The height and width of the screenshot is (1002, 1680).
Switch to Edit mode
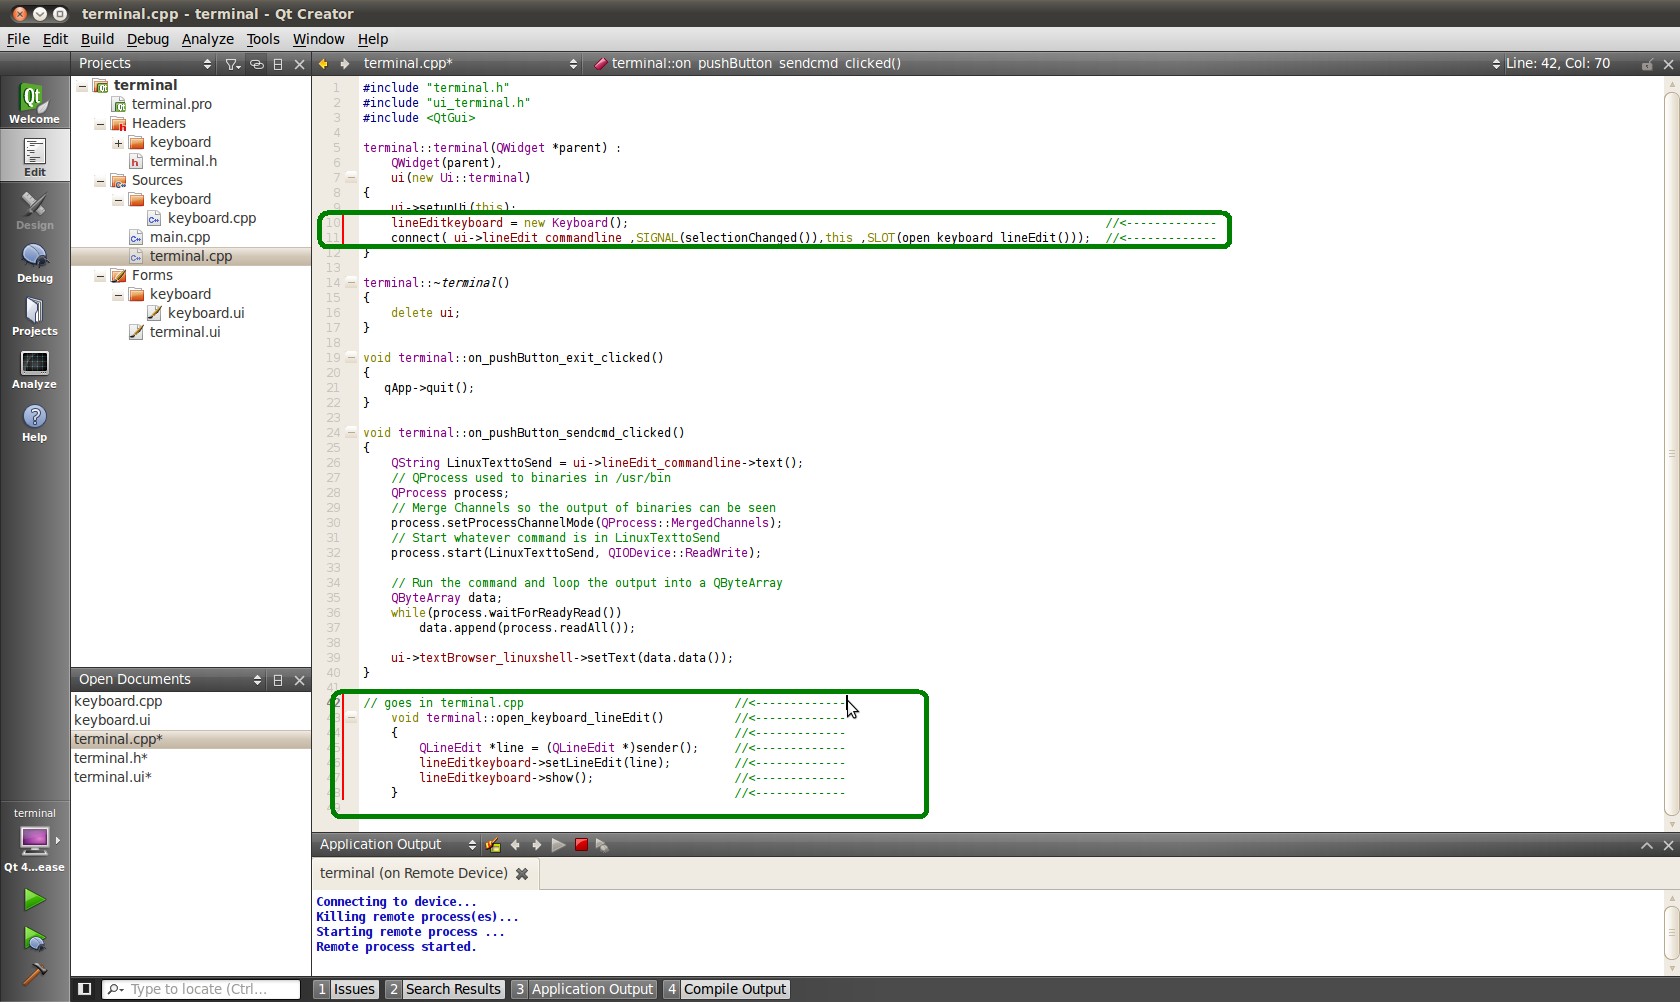coord(34,157)
